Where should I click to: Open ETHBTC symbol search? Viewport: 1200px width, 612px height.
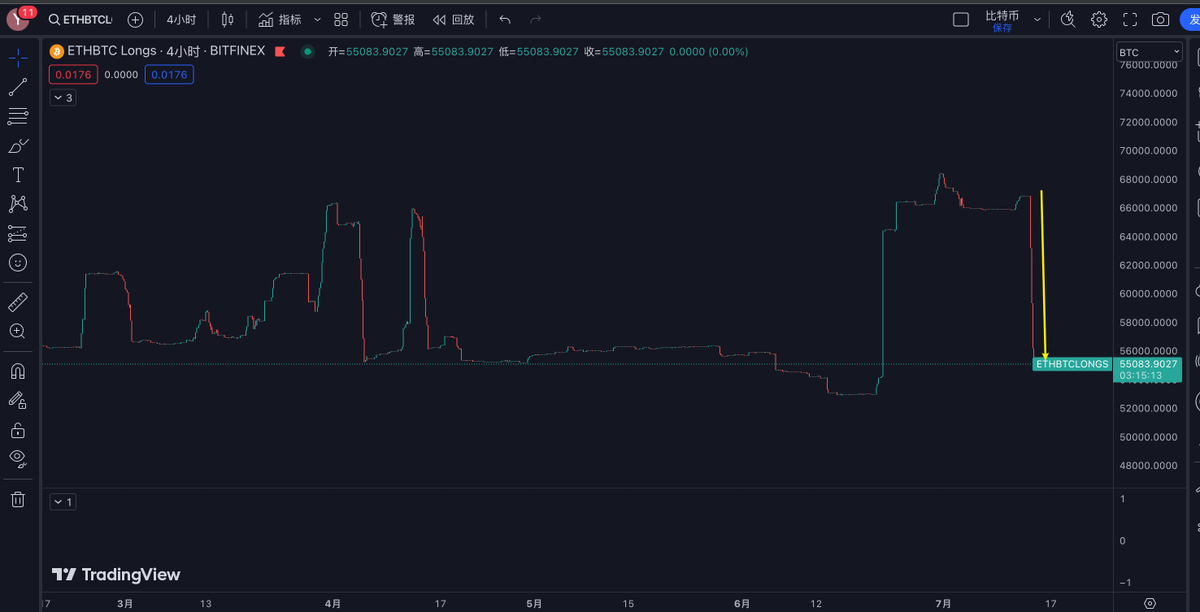pyautogui.click(x=82, y=19)
